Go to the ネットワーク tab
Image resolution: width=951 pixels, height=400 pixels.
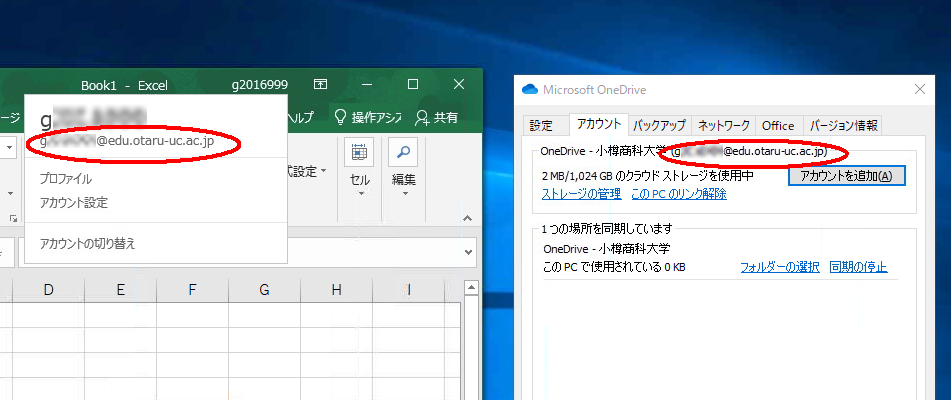click(723, 126)
